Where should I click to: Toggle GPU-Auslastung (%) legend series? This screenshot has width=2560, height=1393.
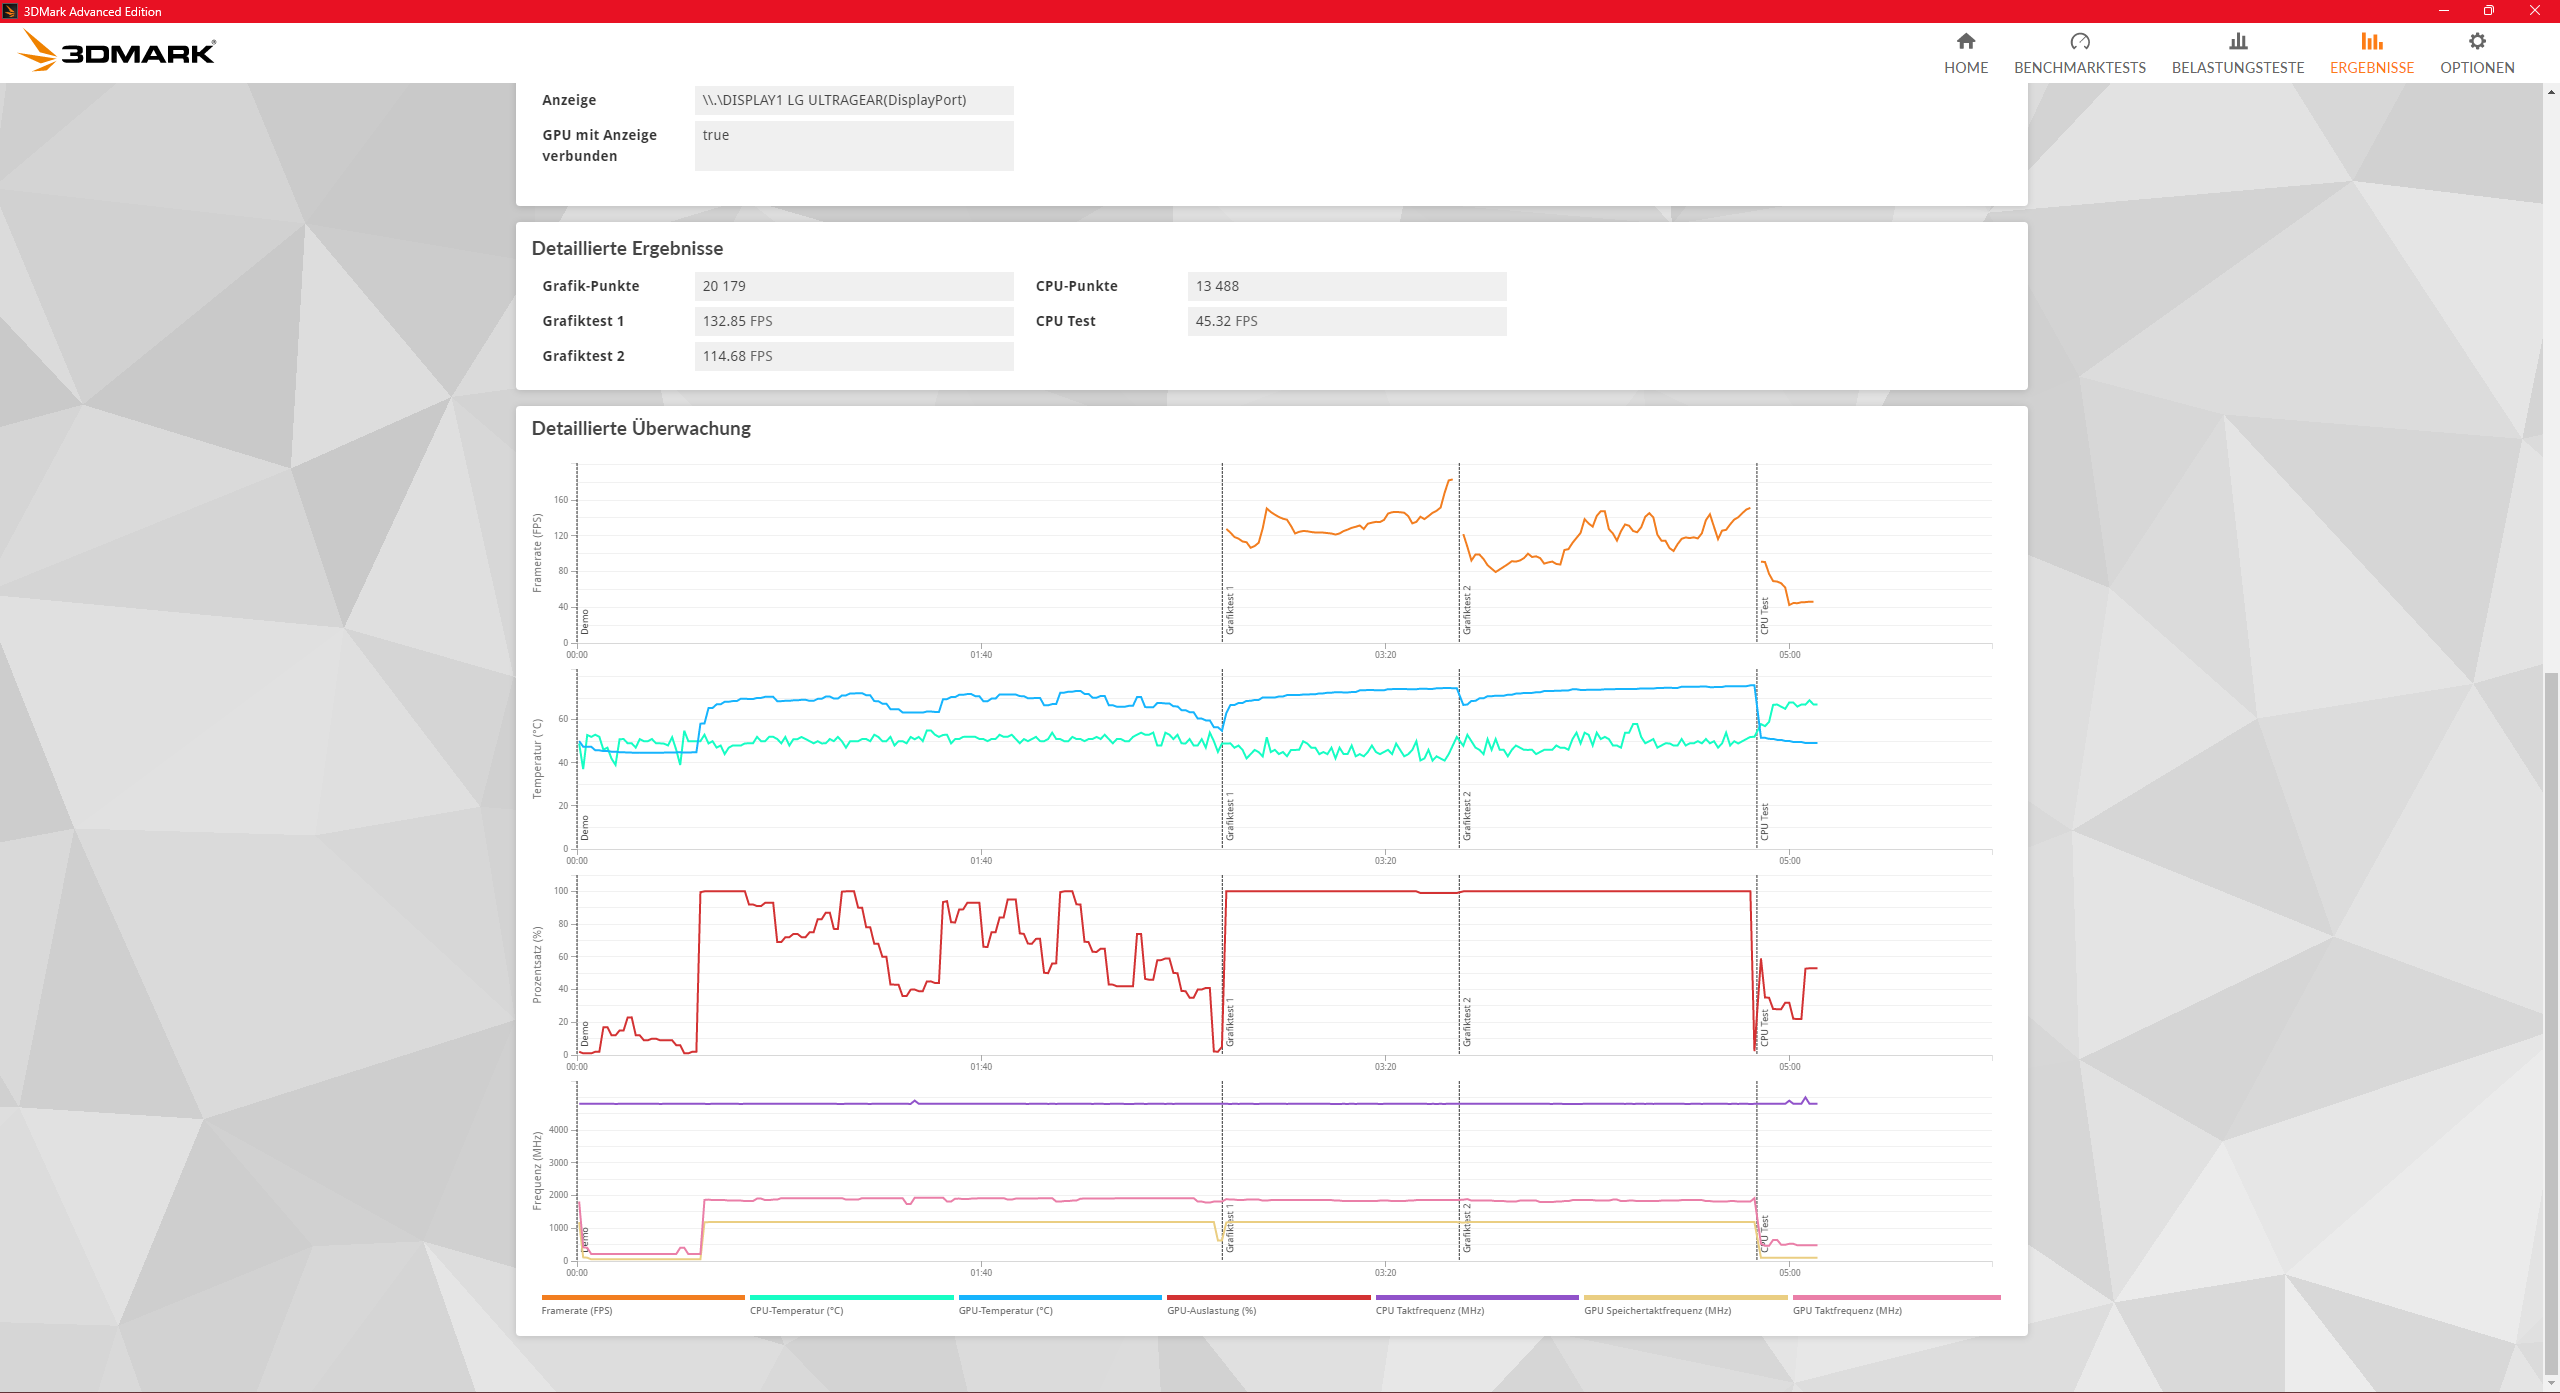(1211, 1310)
